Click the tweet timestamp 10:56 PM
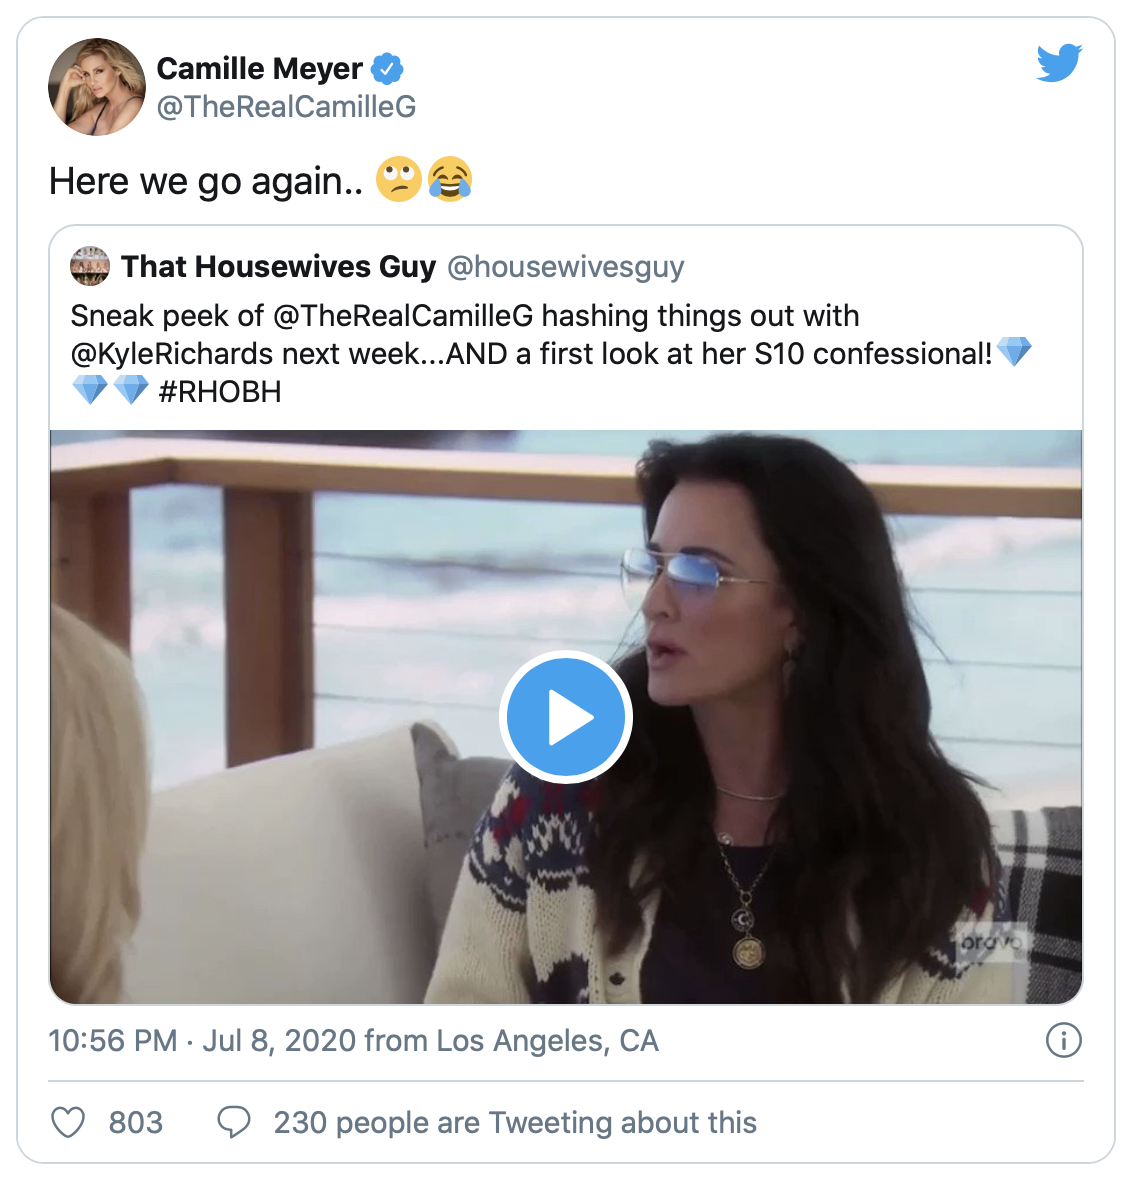The image size is (1132, 1180). 112,1041
